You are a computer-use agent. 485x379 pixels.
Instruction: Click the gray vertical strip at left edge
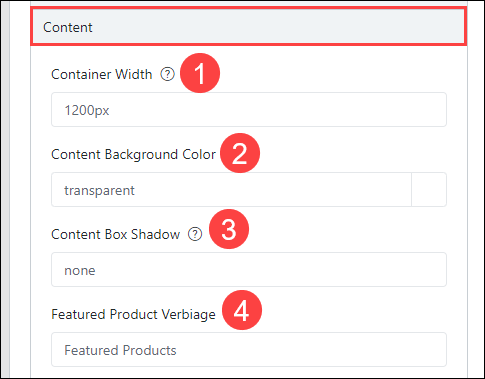coord(5,189)
